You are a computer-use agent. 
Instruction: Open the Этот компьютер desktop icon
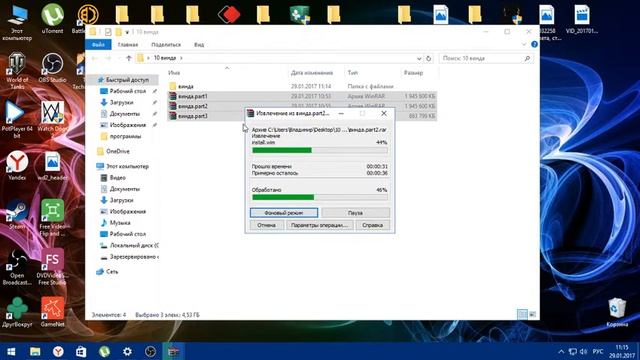(x=17, y=22)
